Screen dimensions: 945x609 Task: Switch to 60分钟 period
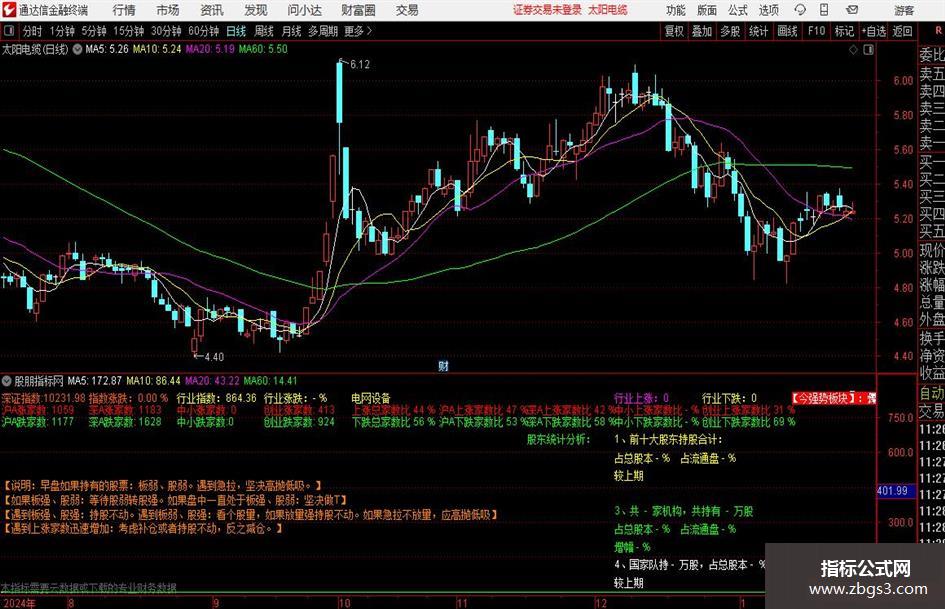click(203, 31)
